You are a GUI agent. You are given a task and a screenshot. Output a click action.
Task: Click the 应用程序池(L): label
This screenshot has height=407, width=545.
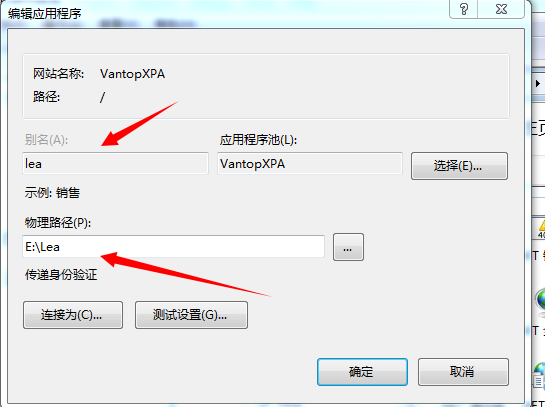258,140
